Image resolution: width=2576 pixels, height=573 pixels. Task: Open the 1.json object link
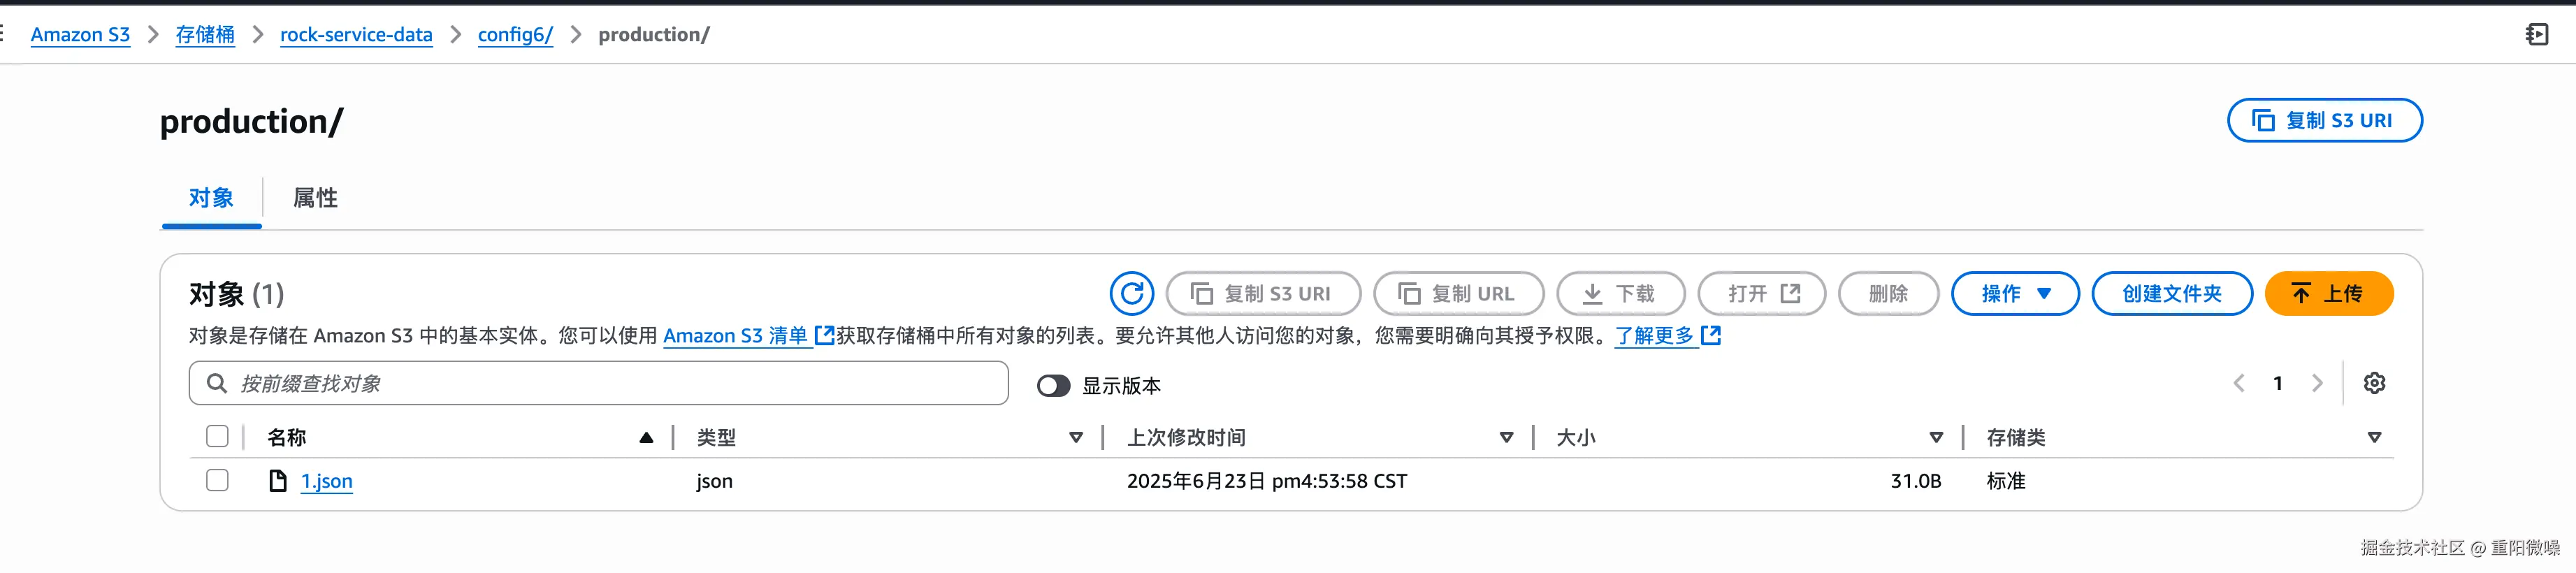pyautogui.click(x=327, y=481)
